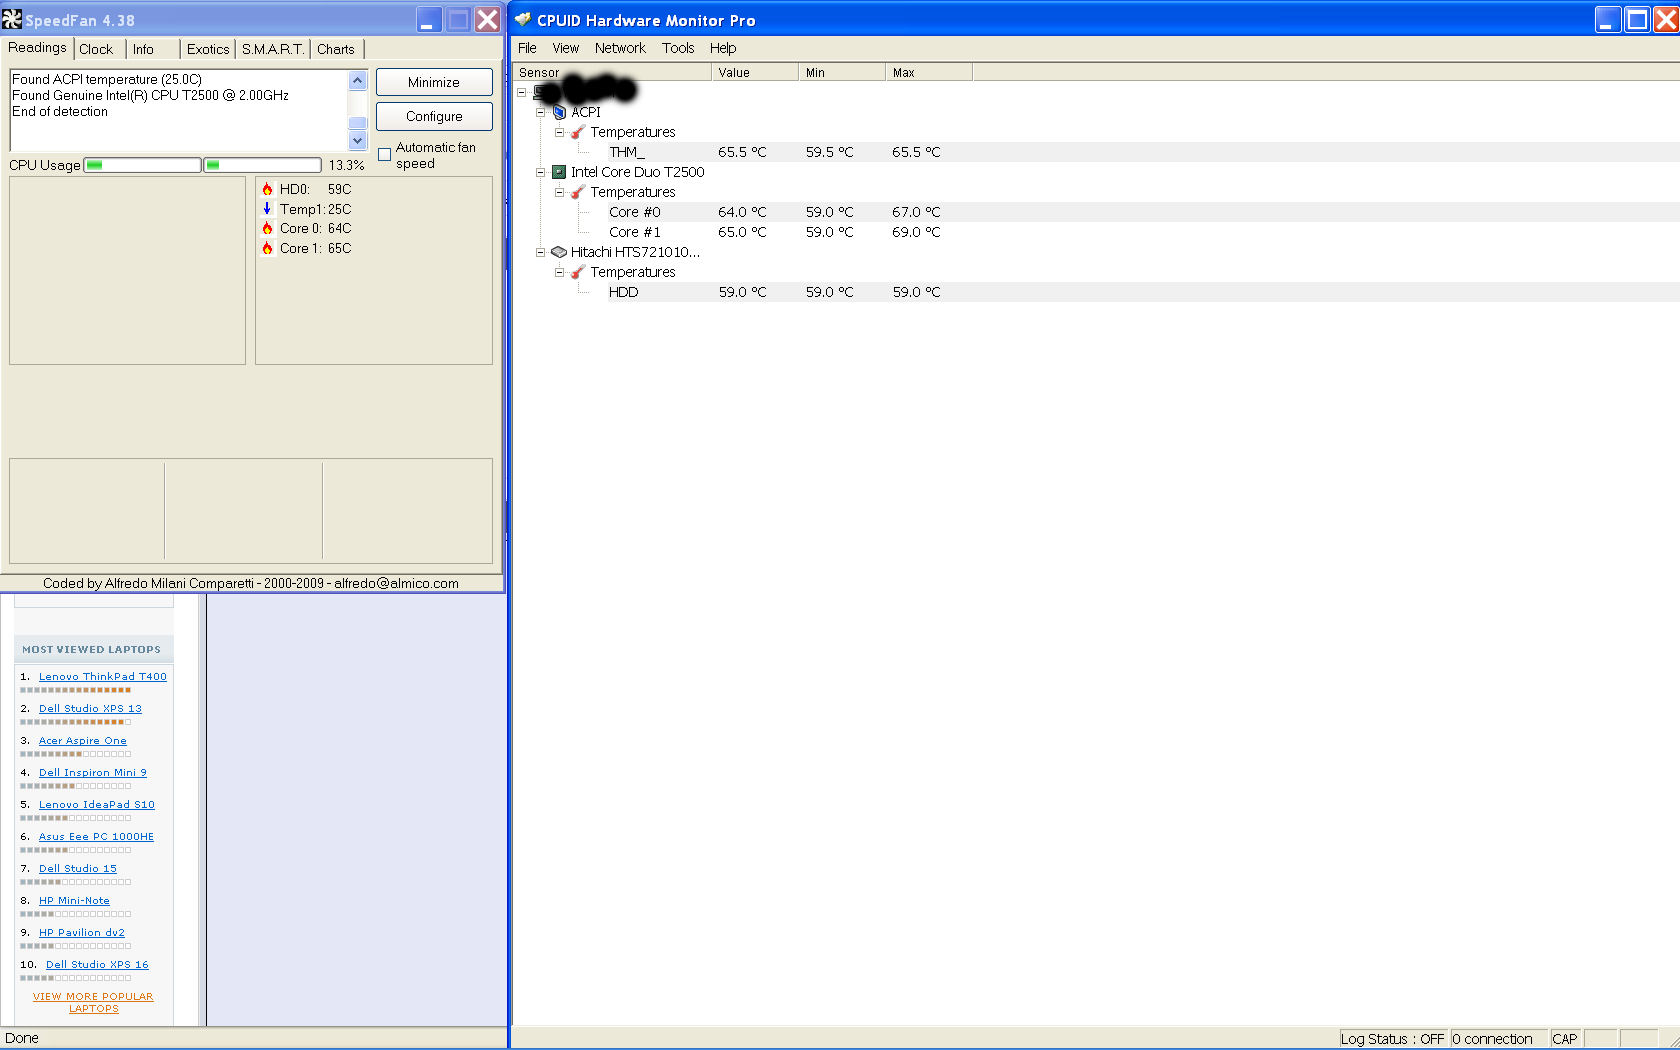Click the HD0 flame temperature icon
This screenshot has width=1680, height=1050.
(267, 189)
